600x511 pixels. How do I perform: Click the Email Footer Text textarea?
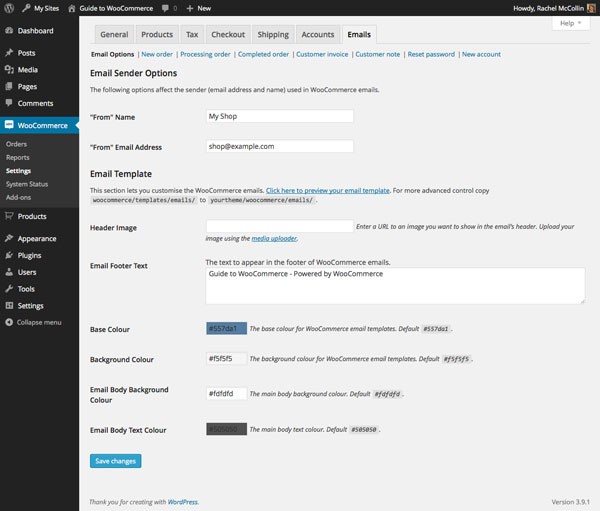(395, 286)
